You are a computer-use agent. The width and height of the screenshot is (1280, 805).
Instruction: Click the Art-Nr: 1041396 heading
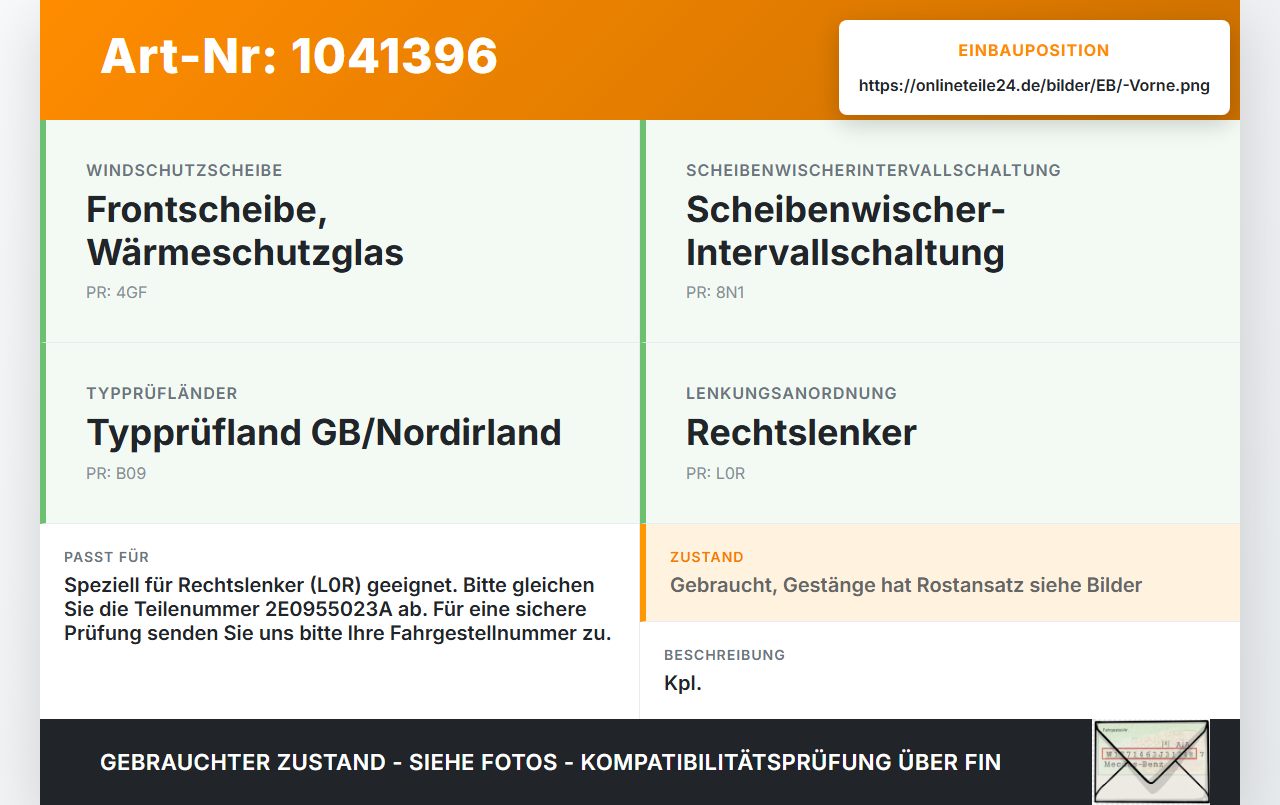click(299, 56)
